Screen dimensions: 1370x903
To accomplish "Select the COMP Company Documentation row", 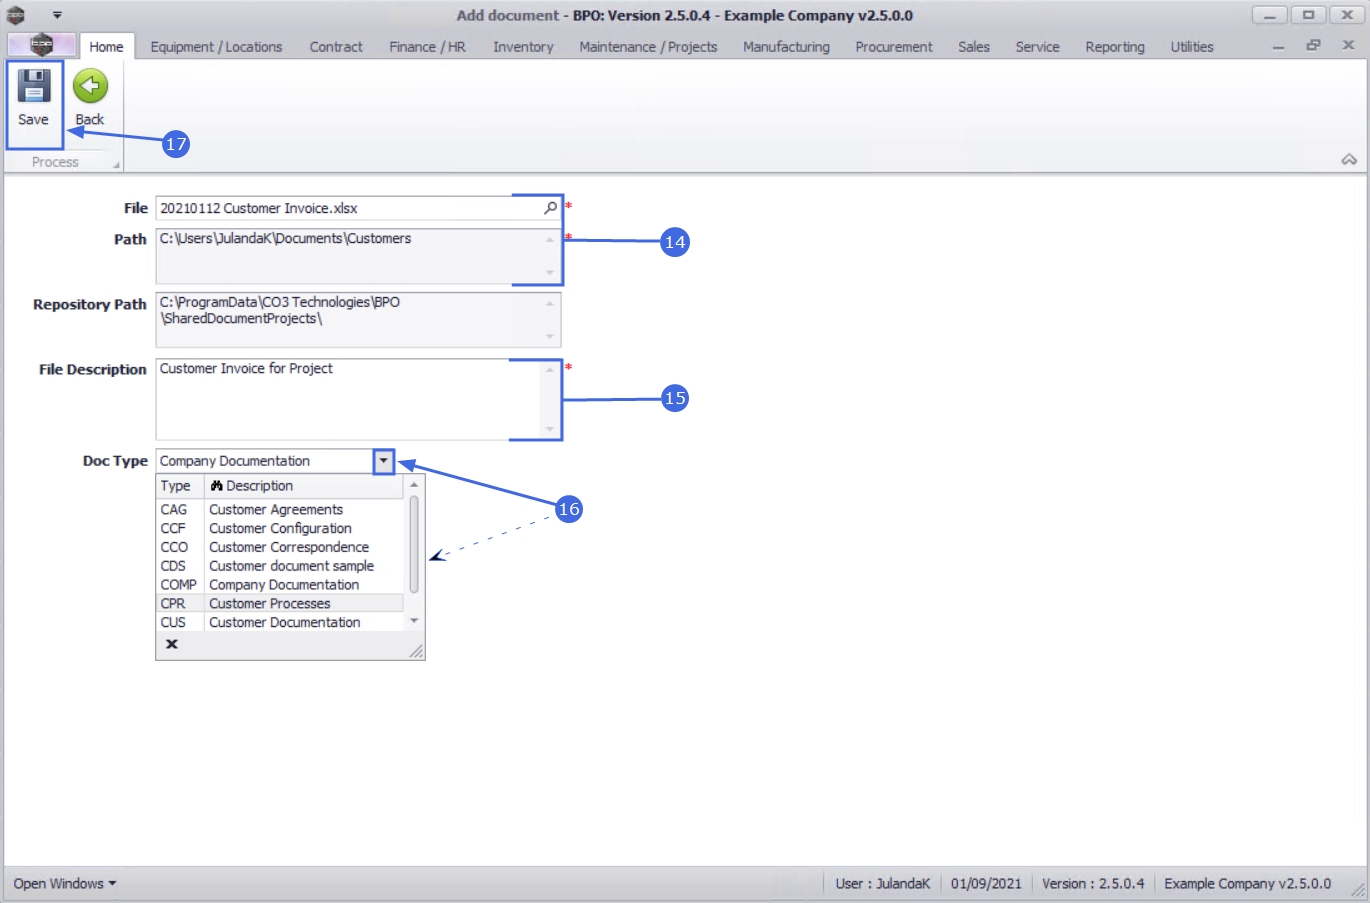I will point(280,585).
